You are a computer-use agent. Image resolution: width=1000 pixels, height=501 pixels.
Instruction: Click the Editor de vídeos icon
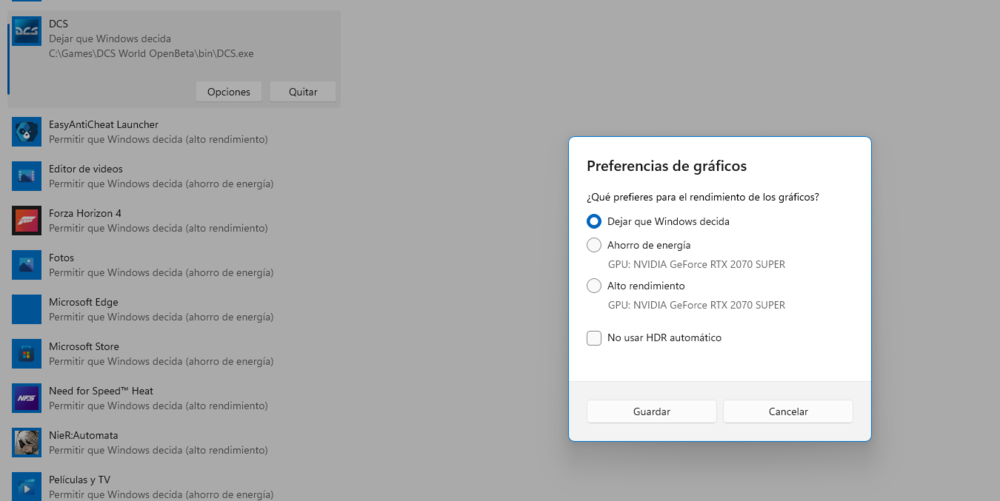pyautogui.click(x=26, y=176)
